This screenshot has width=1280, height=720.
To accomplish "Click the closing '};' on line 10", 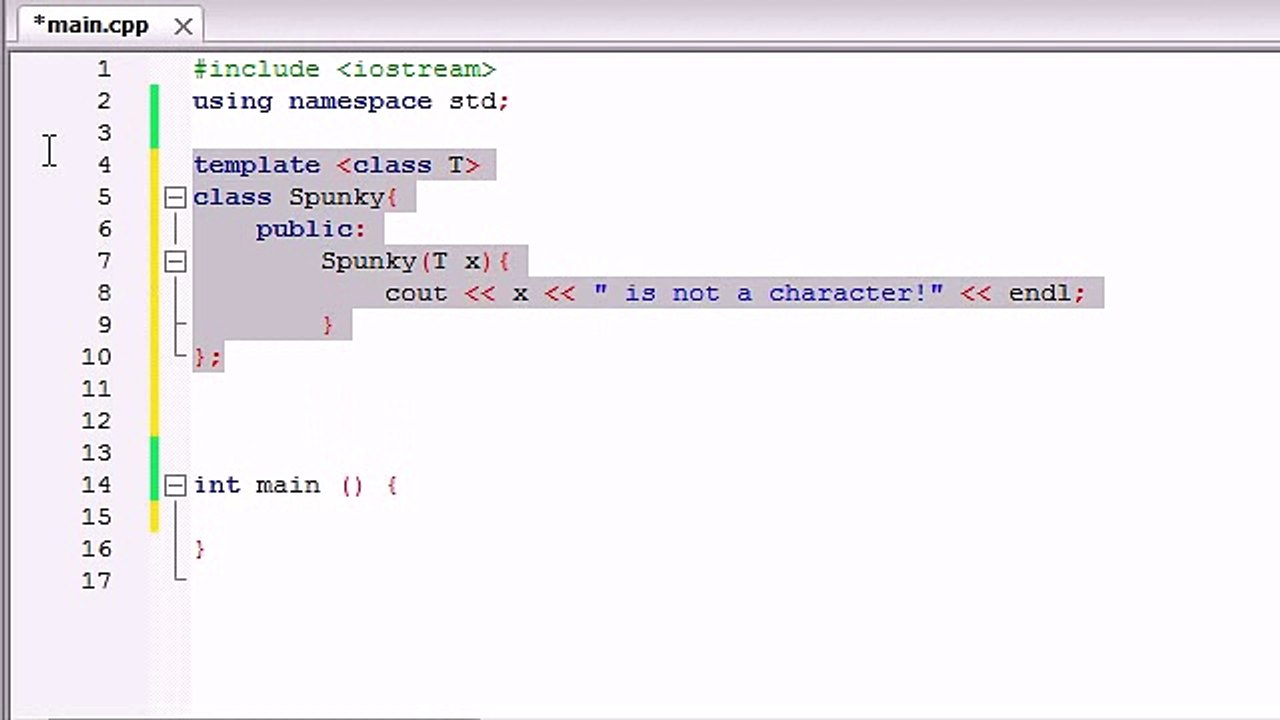I will pyautogui.click(x=207, y=357).
